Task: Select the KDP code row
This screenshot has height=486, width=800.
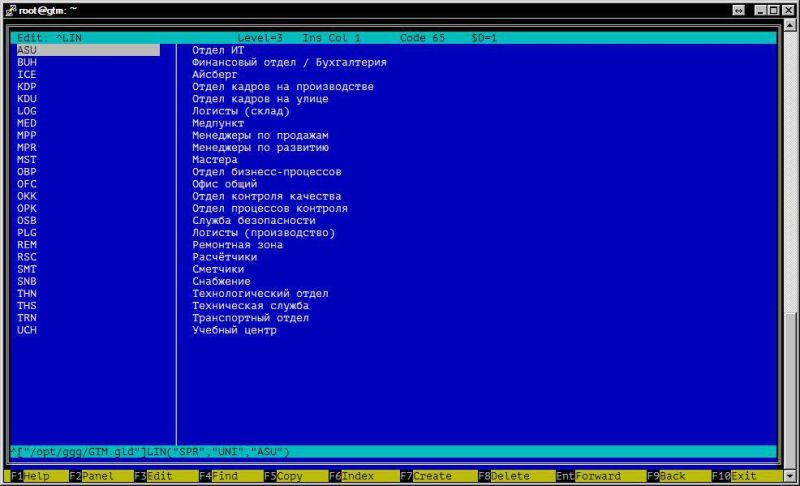Action: click(27, 87)
